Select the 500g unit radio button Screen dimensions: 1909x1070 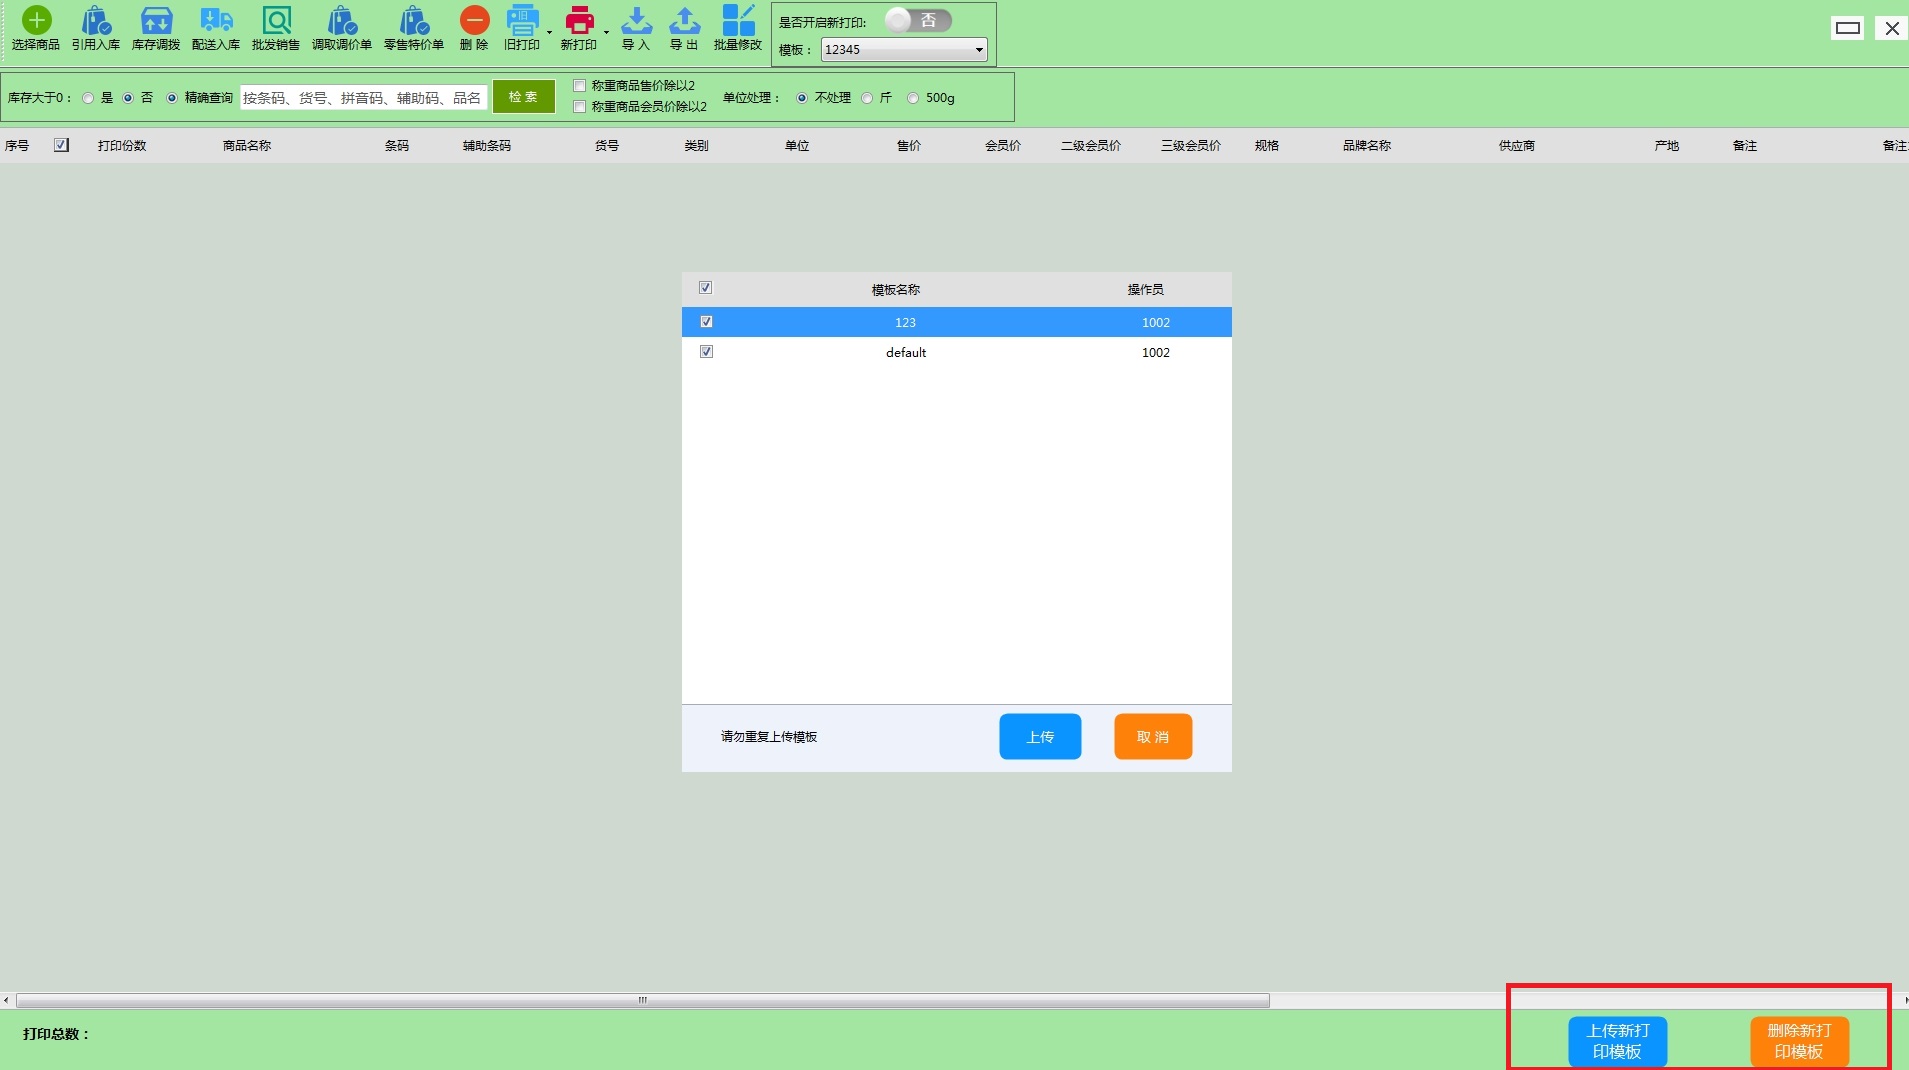tap(913, 98)
